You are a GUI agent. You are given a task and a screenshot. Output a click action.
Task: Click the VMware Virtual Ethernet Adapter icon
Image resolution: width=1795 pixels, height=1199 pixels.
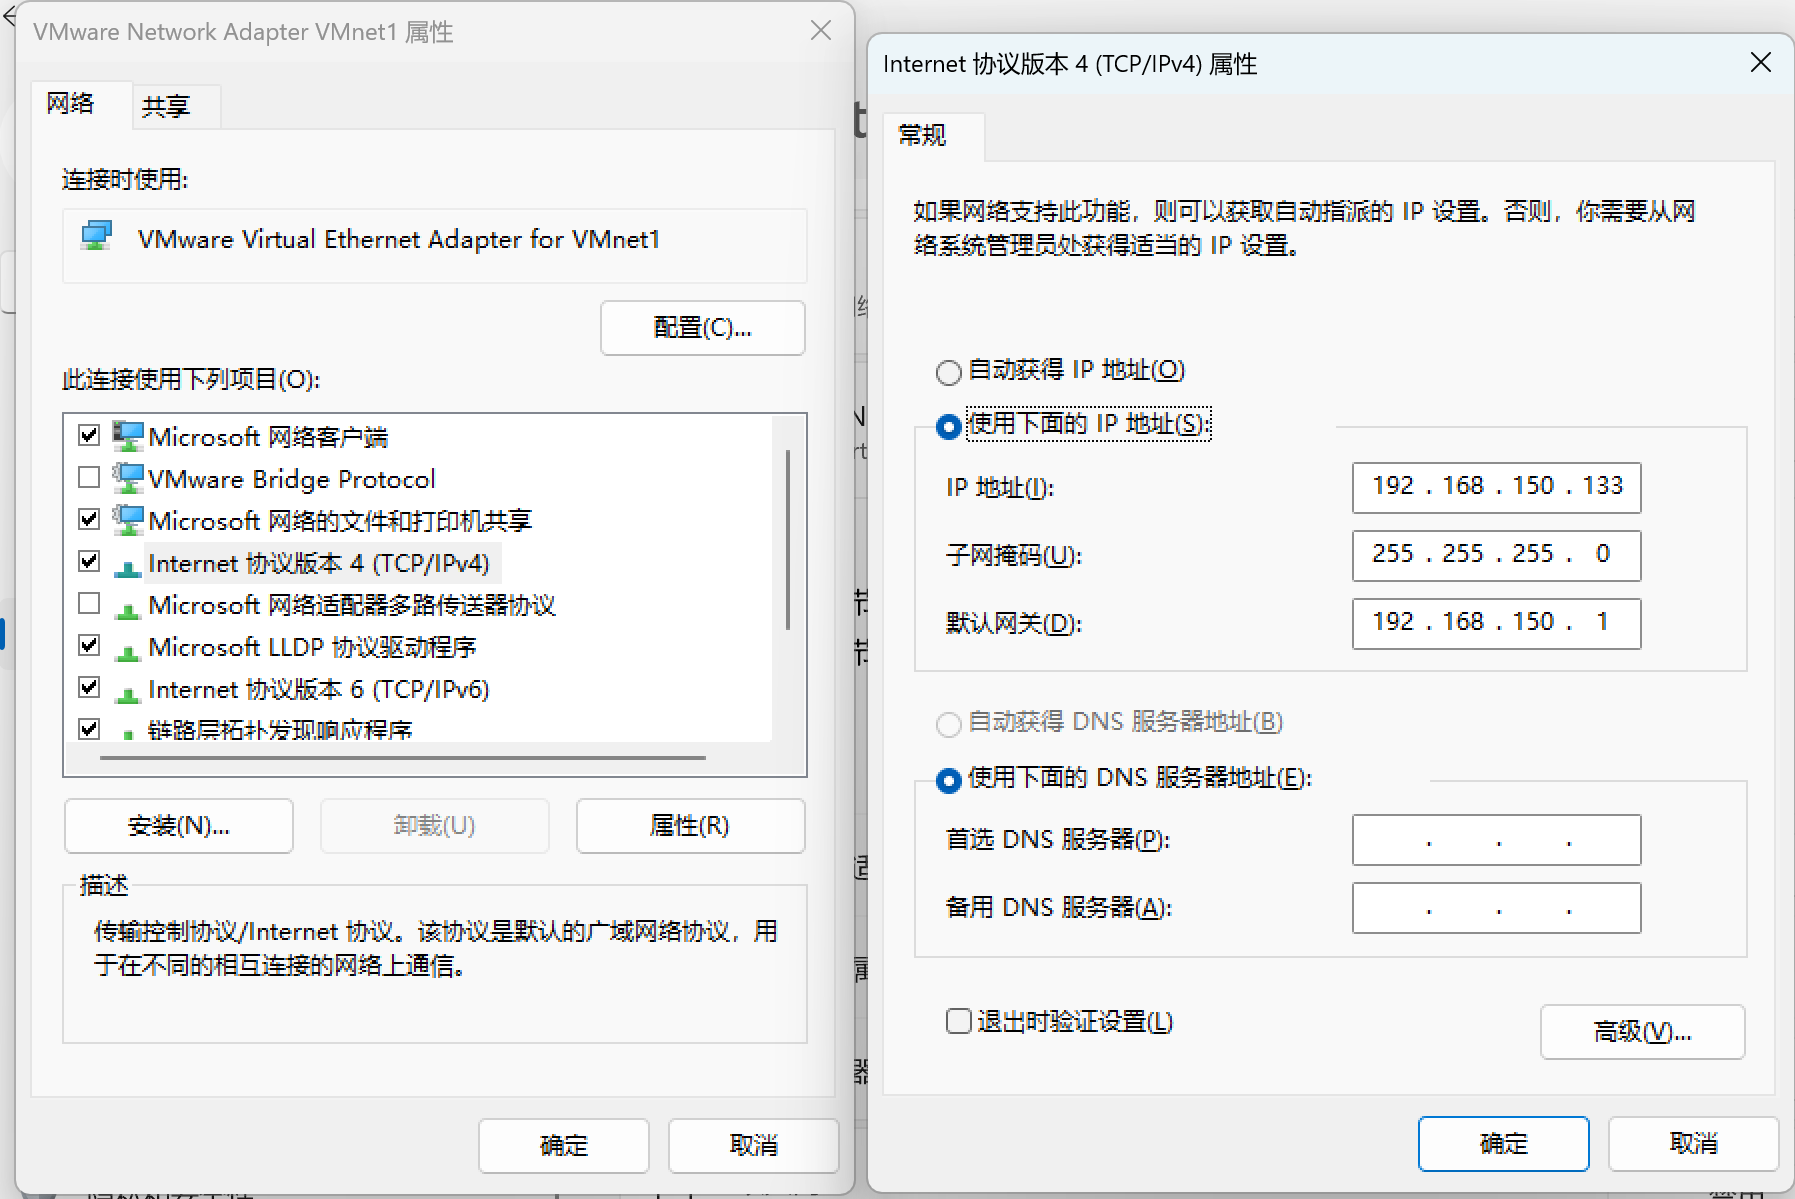tap(96, 237)
